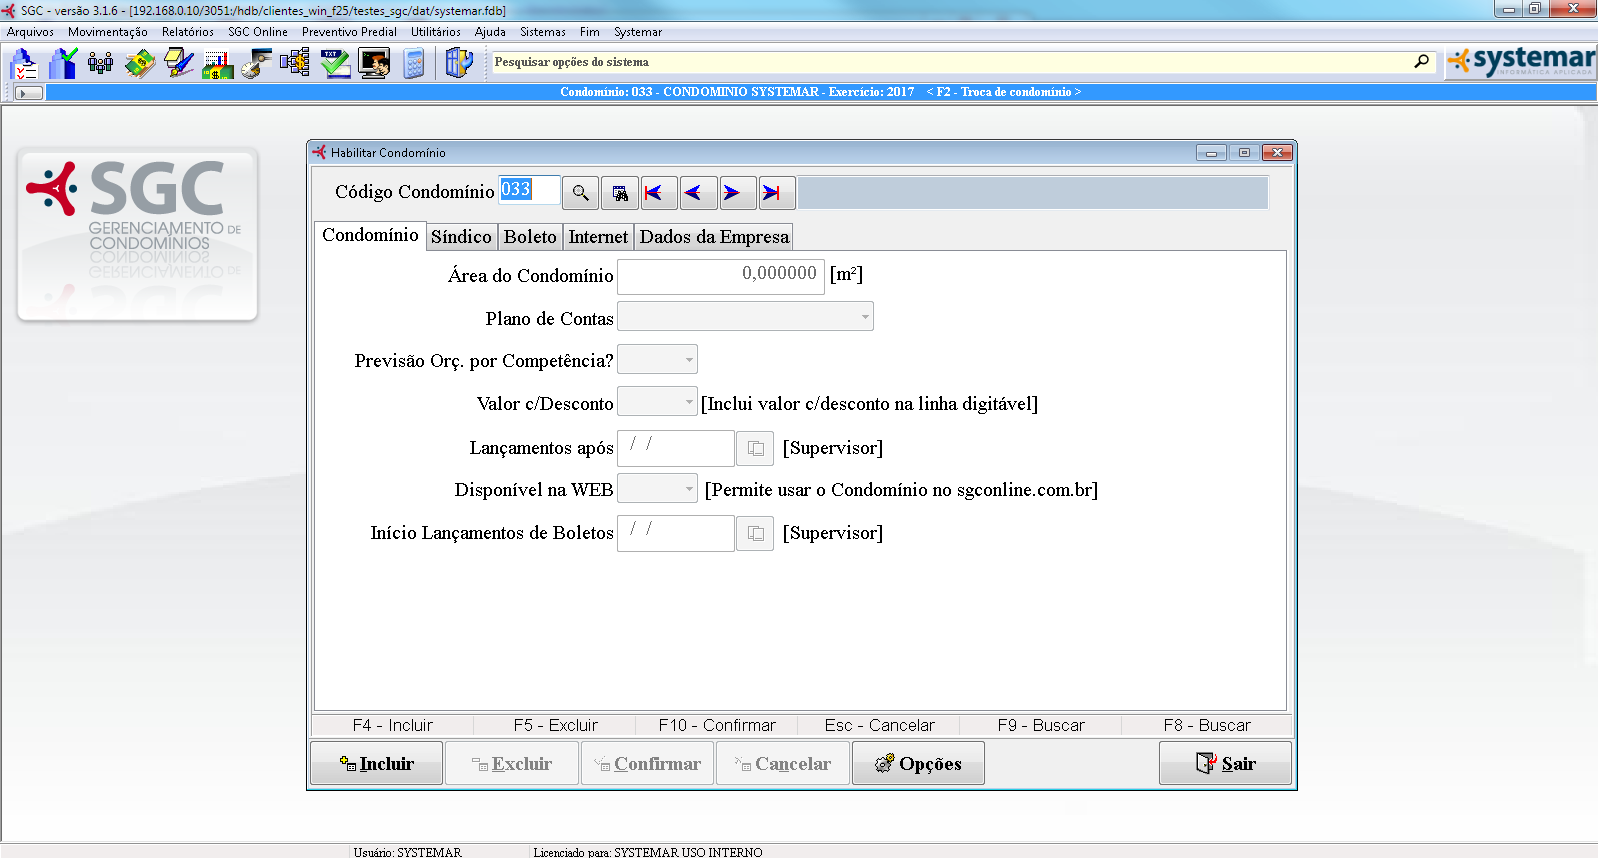Image resolution: width=1598 pixels, height=858 pixels.
Task: Click the exit door icon in the toolbar
Action: pos(458,64)
